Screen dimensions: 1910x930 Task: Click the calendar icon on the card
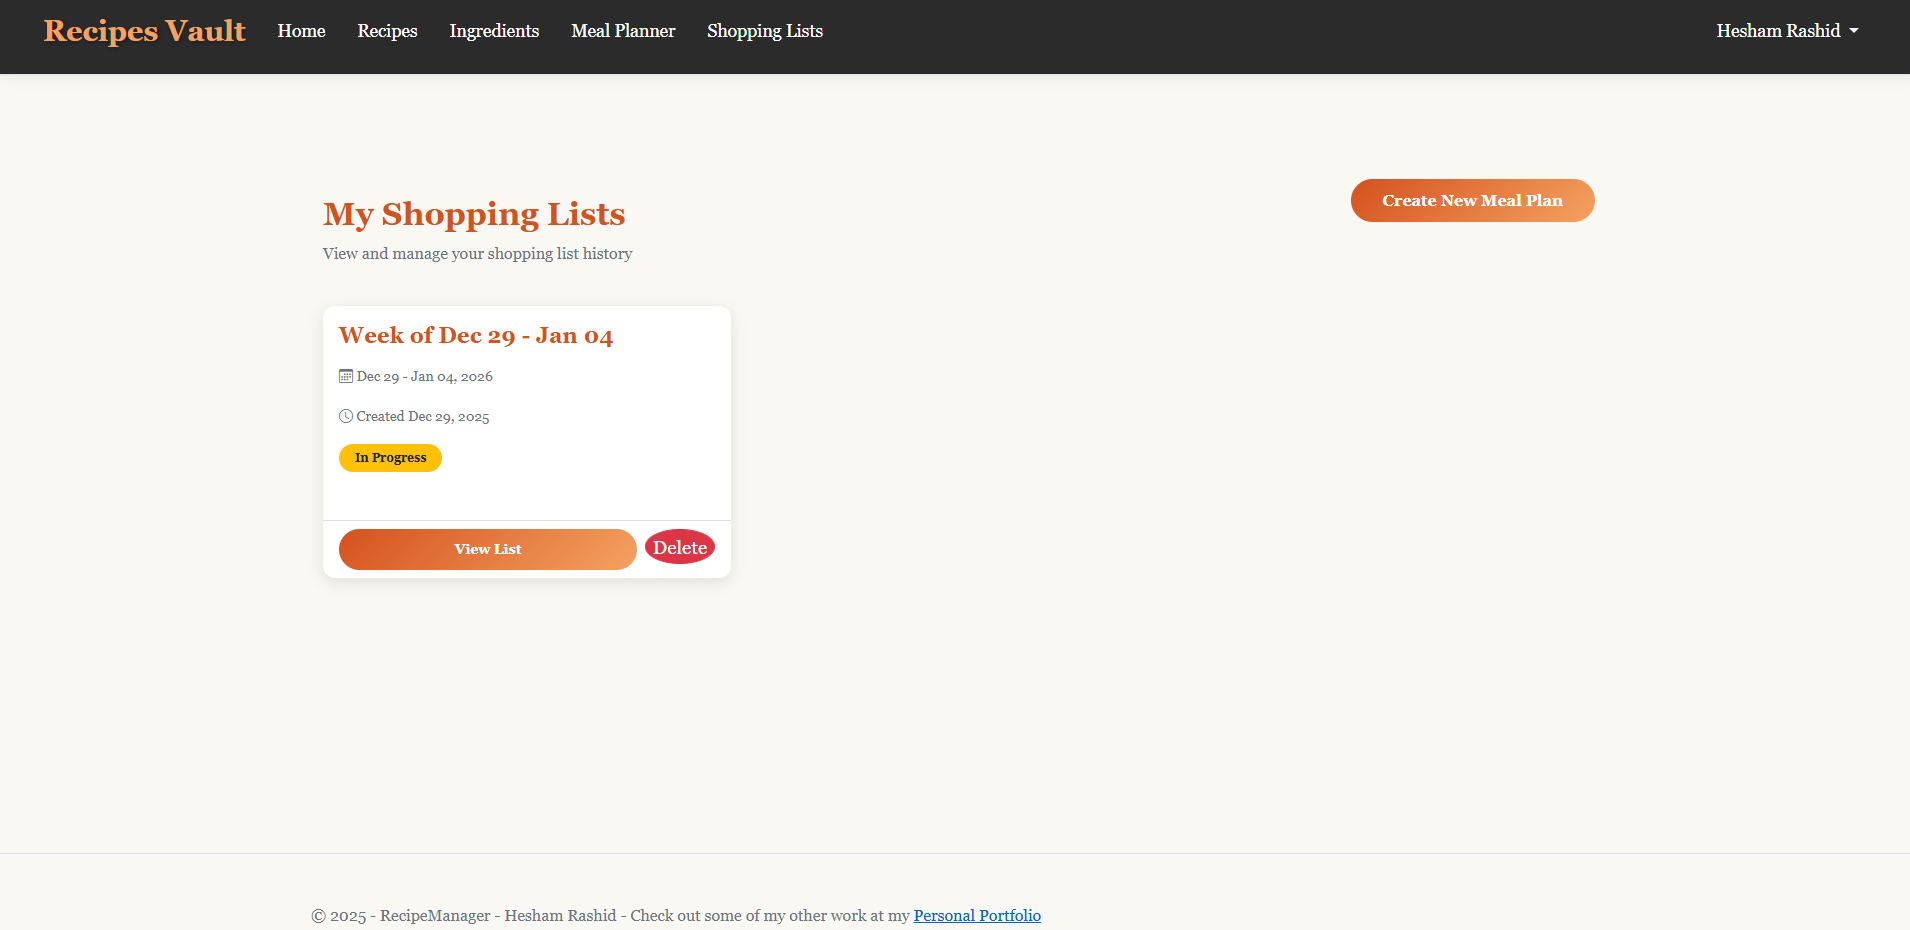pos(346,376)
